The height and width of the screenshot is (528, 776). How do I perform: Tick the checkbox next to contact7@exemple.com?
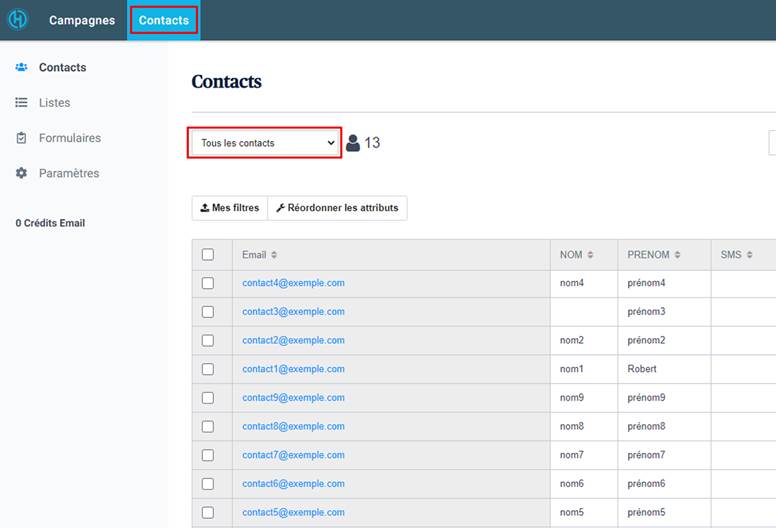coord(208,455)
